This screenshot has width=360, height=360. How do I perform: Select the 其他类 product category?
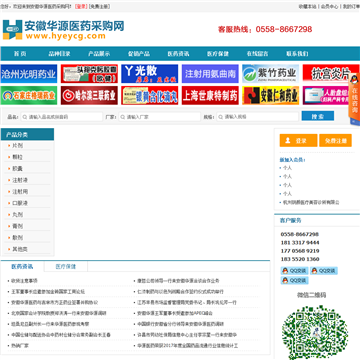coord(20,249)
